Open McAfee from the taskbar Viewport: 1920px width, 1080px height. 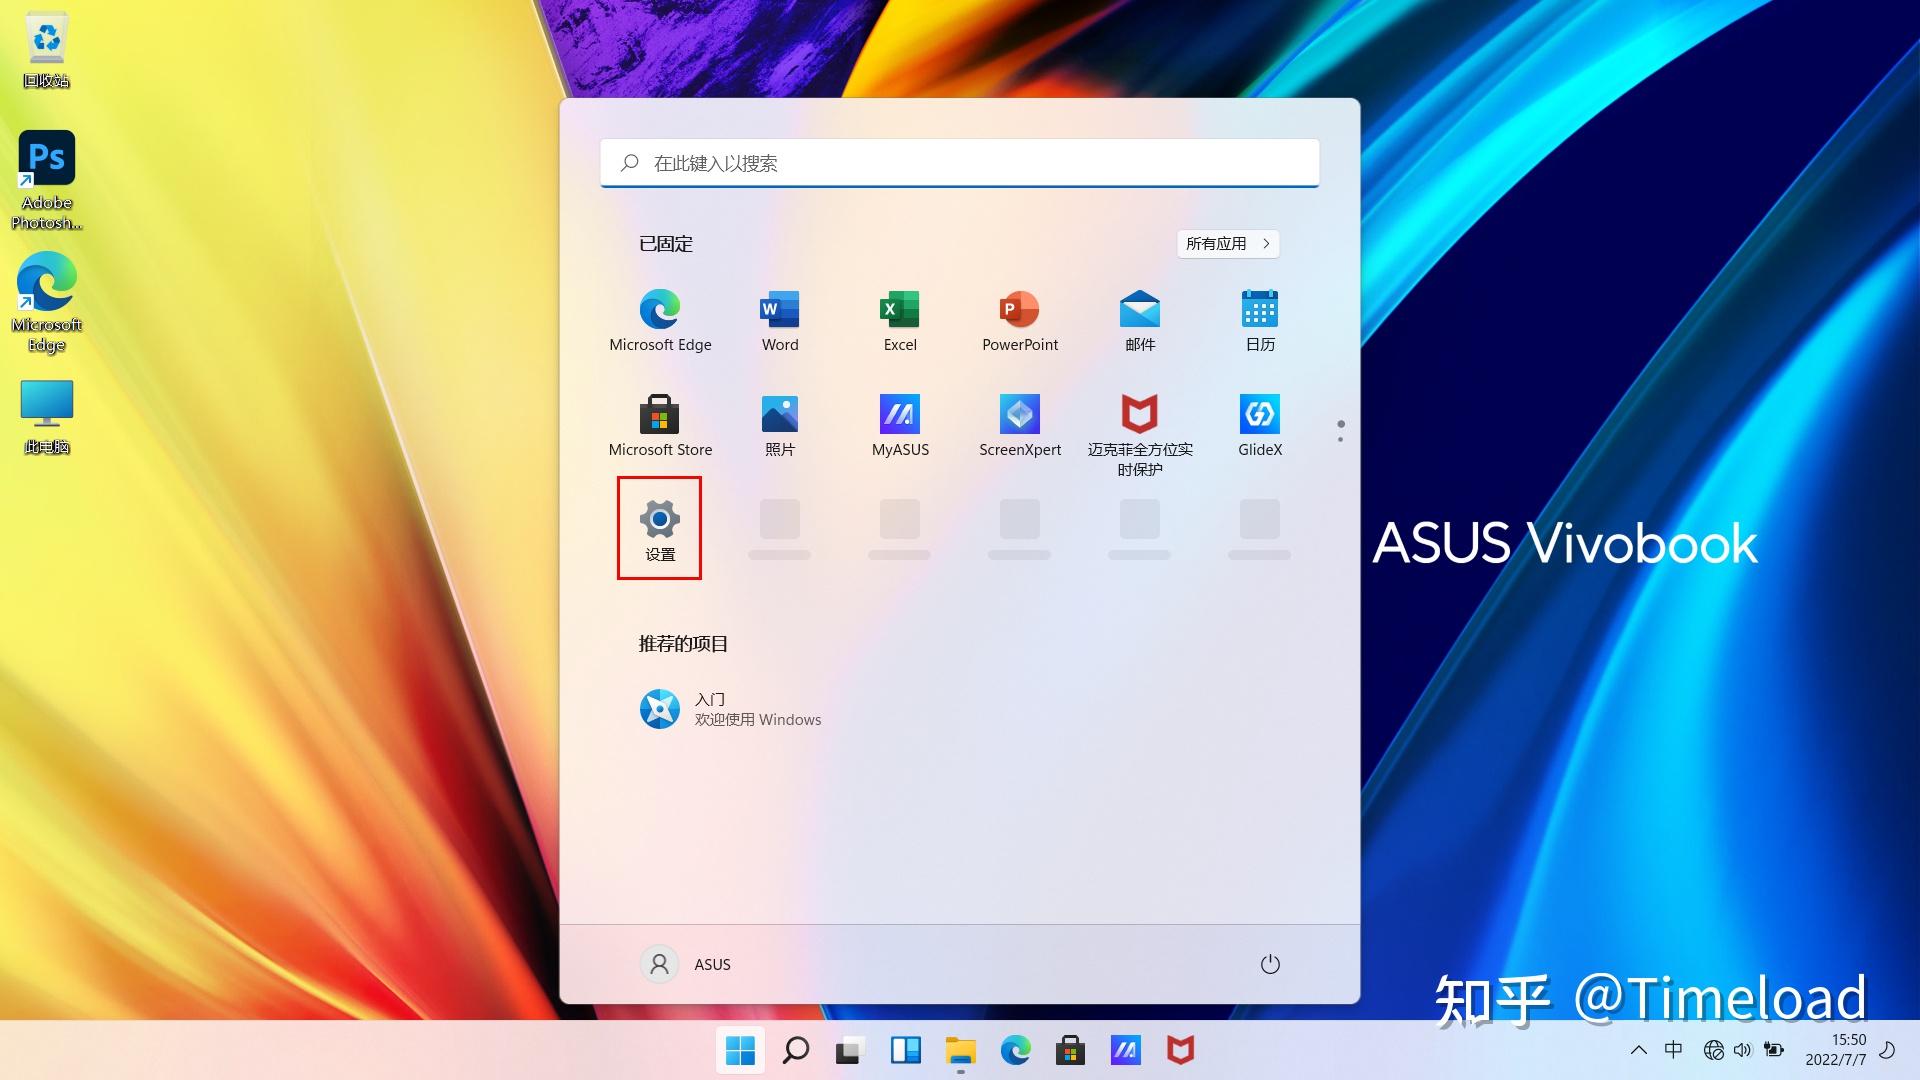tap(1181, 1050)
